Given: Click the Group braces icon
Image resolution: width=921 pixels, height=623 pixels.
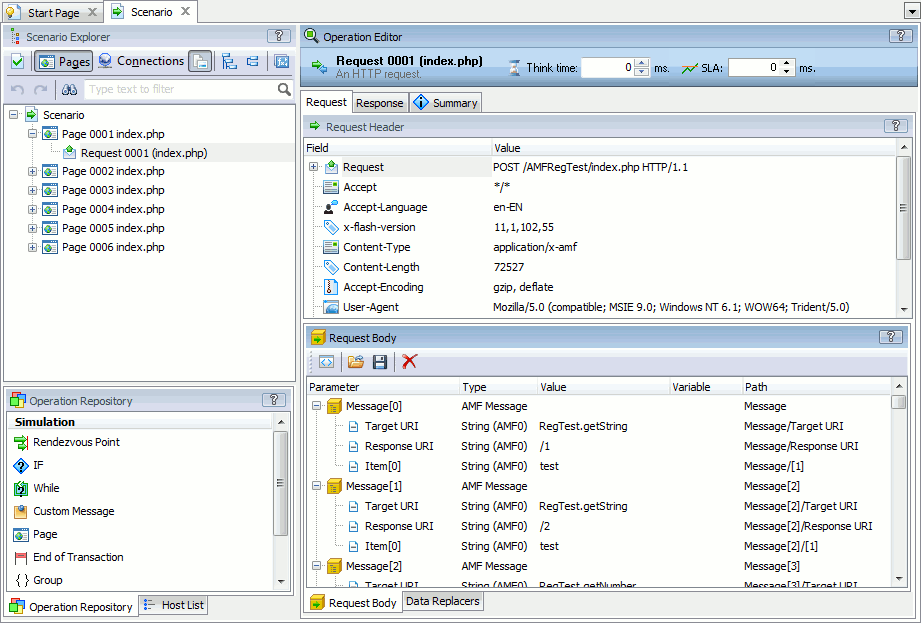Looking at the screenshot, I should tap(22, 580).
